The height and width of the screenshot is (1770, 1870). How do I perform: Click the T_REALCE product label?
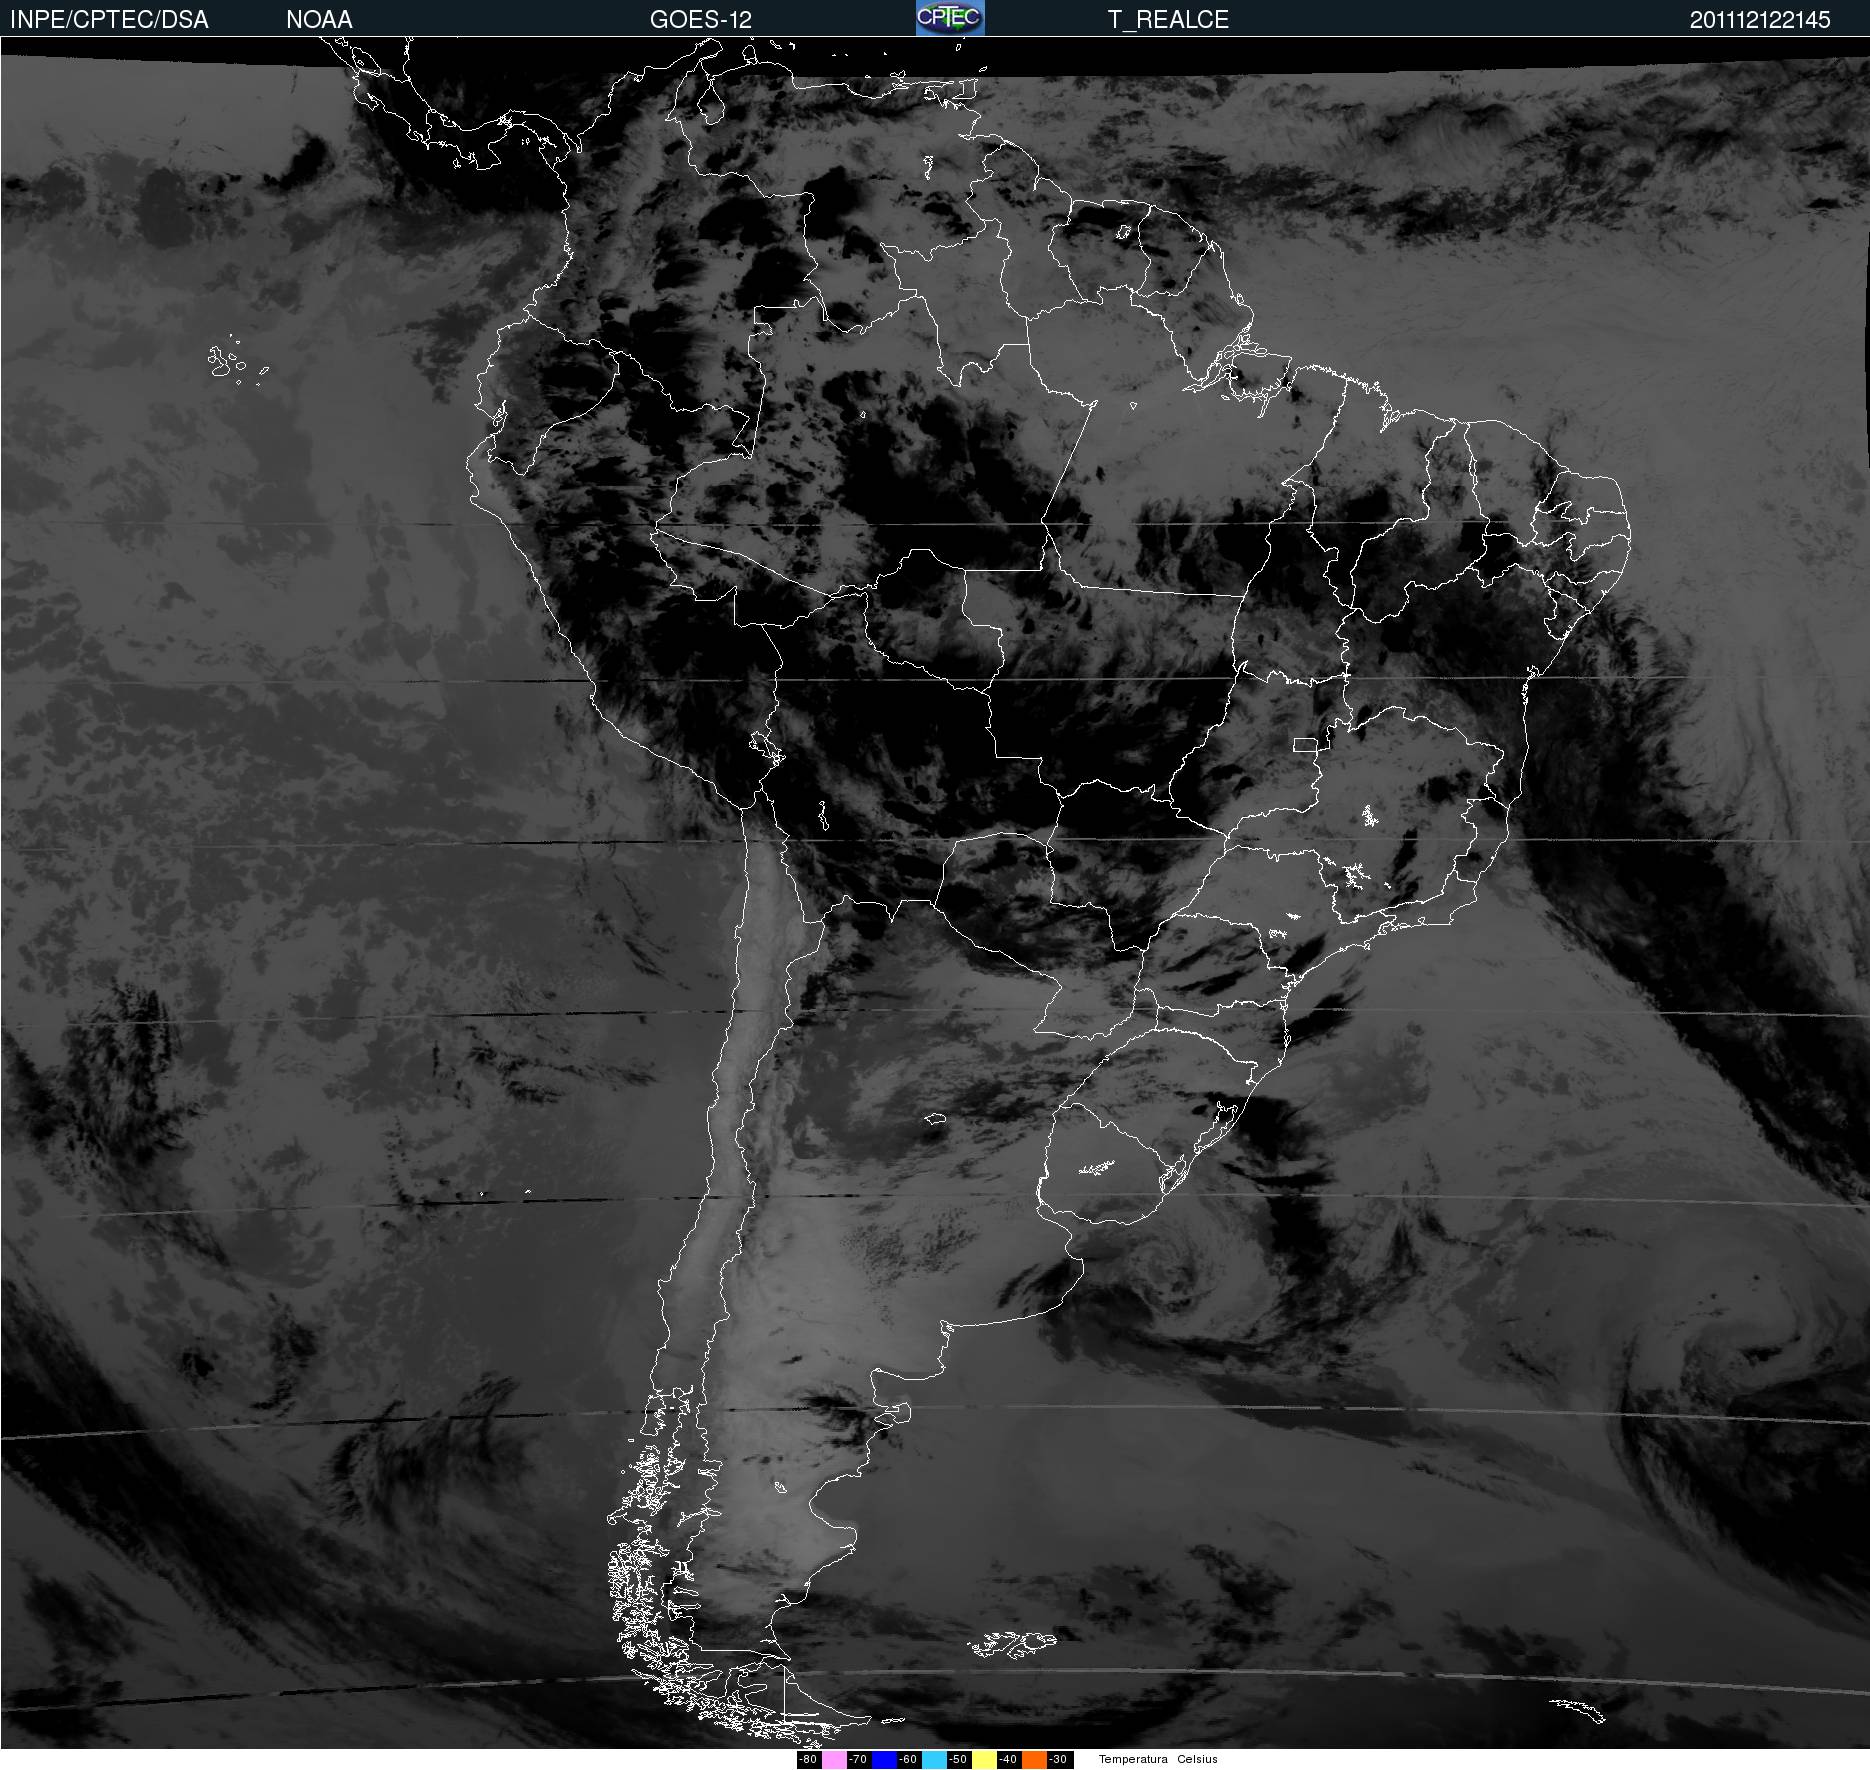pyautogui.click(x=1168, y=20)
